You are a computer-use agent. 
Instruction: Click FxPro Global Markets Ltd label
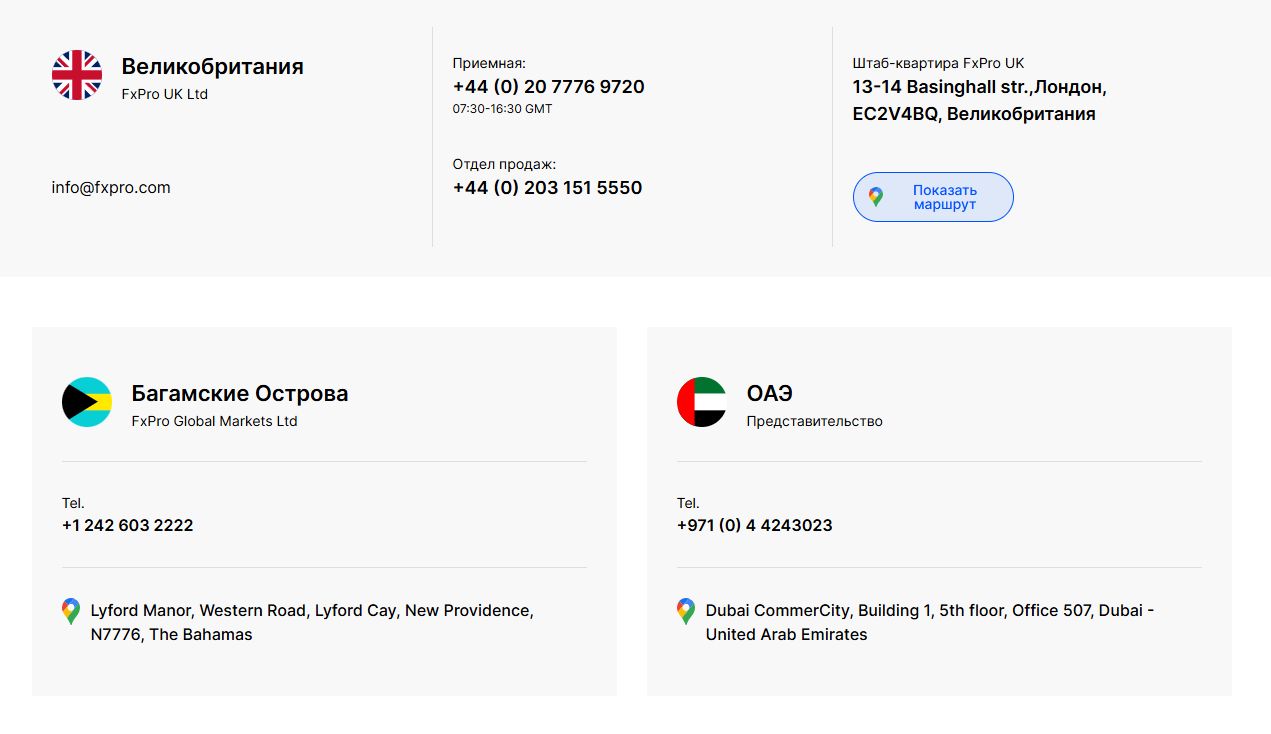pos(214,421)
